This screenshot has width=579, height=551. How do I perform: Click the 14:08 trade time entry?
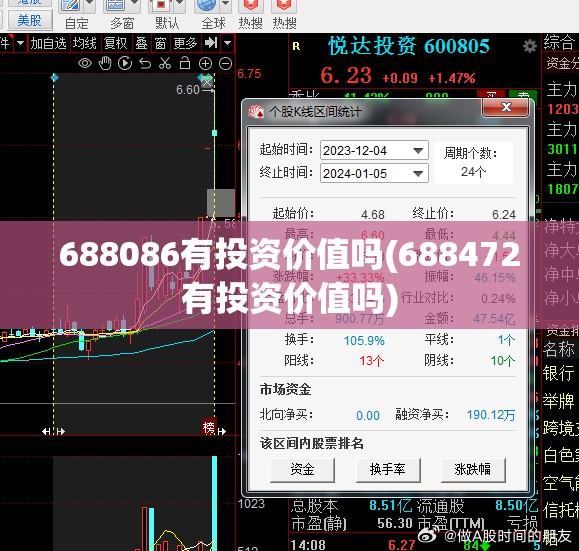click(308, 545)
